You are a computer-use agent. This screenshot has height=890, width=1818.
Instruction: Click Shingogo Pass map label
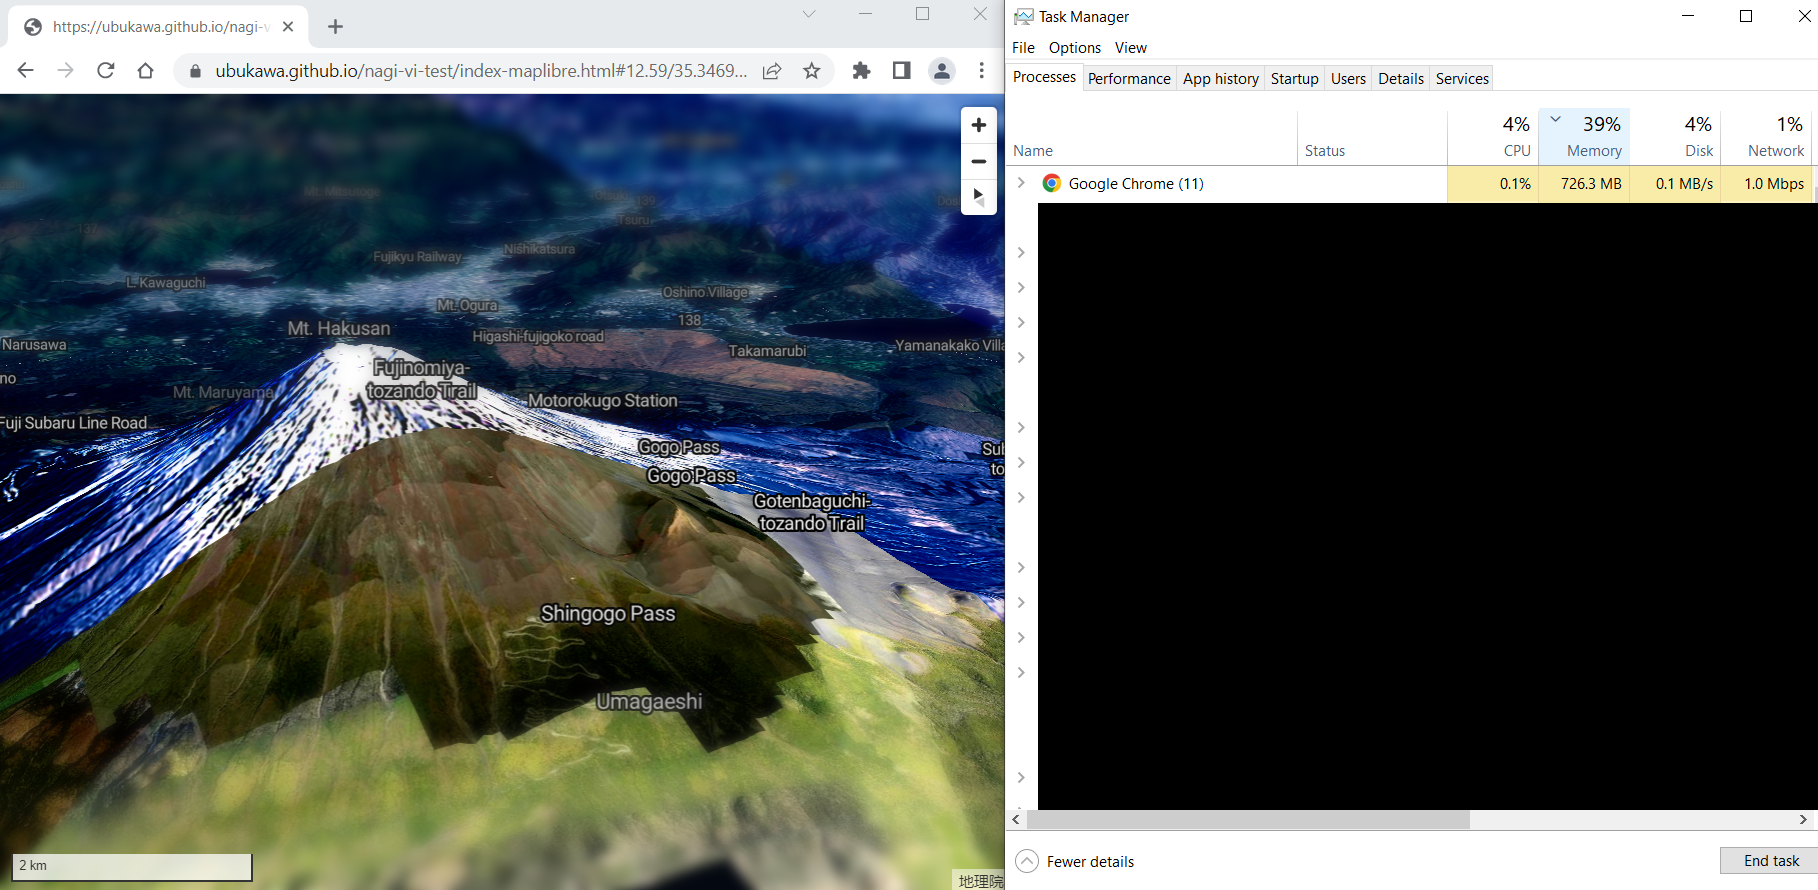coord(608,613)
